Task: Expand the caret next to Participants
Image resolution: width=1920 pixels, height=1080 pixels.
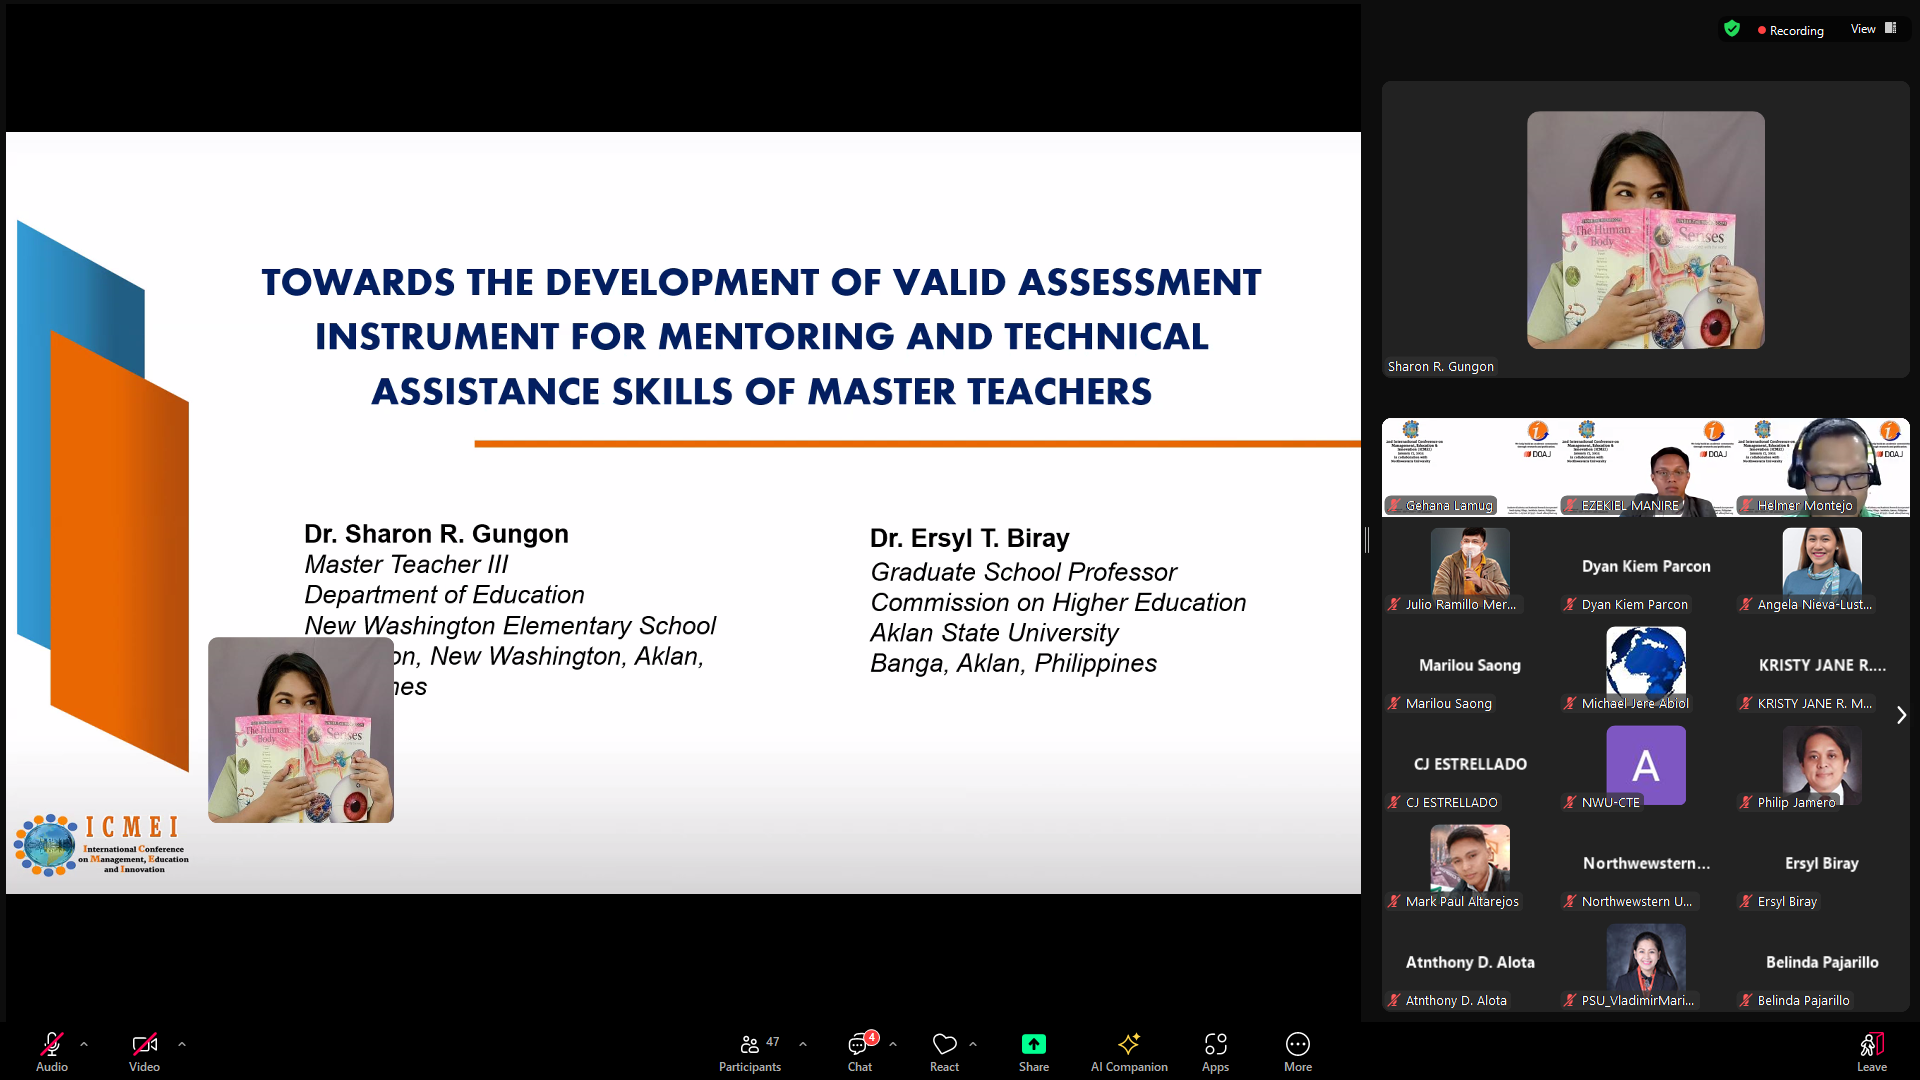Action: coord(803,1044)
